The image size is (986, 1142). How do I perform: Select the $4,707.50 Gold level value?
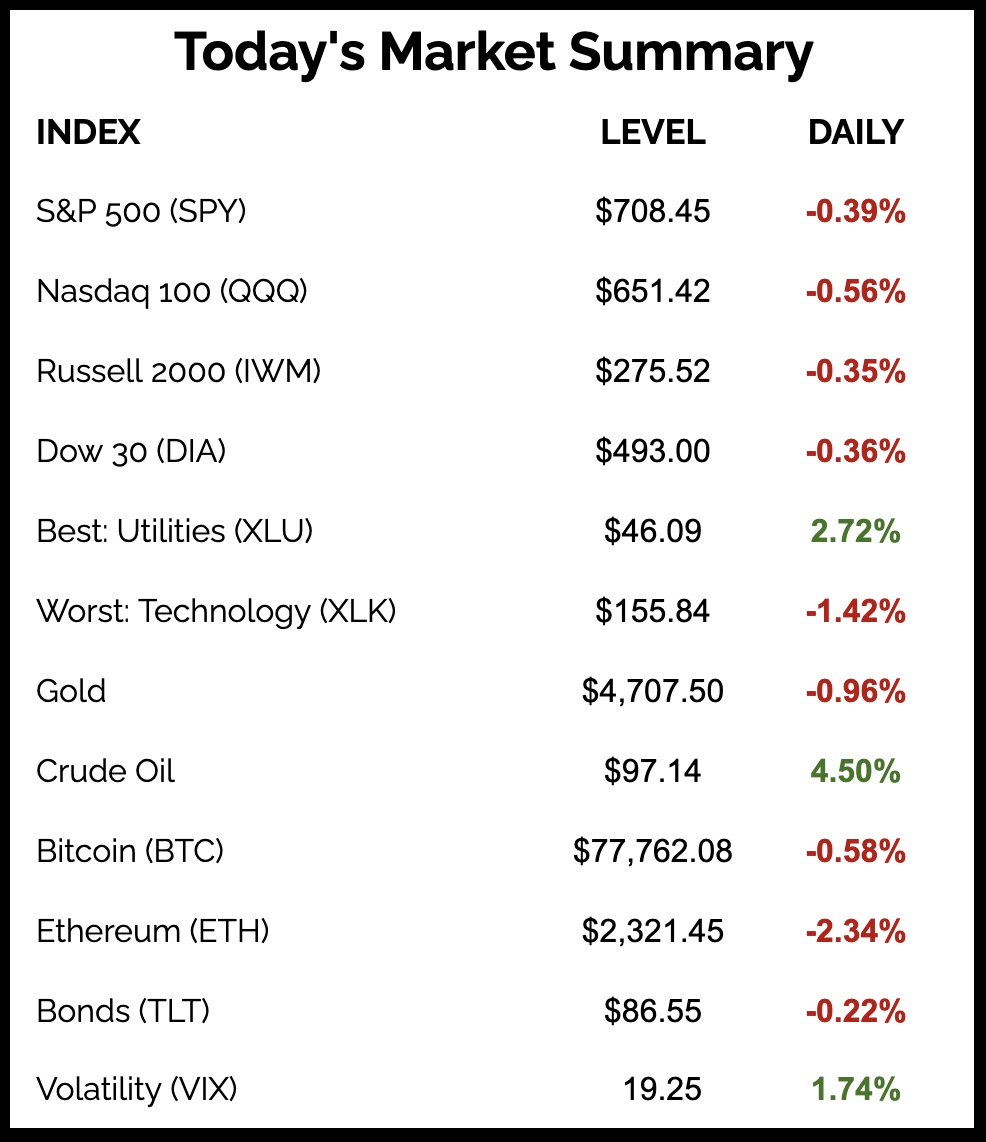pyautogui.click(x=652, y=691)
